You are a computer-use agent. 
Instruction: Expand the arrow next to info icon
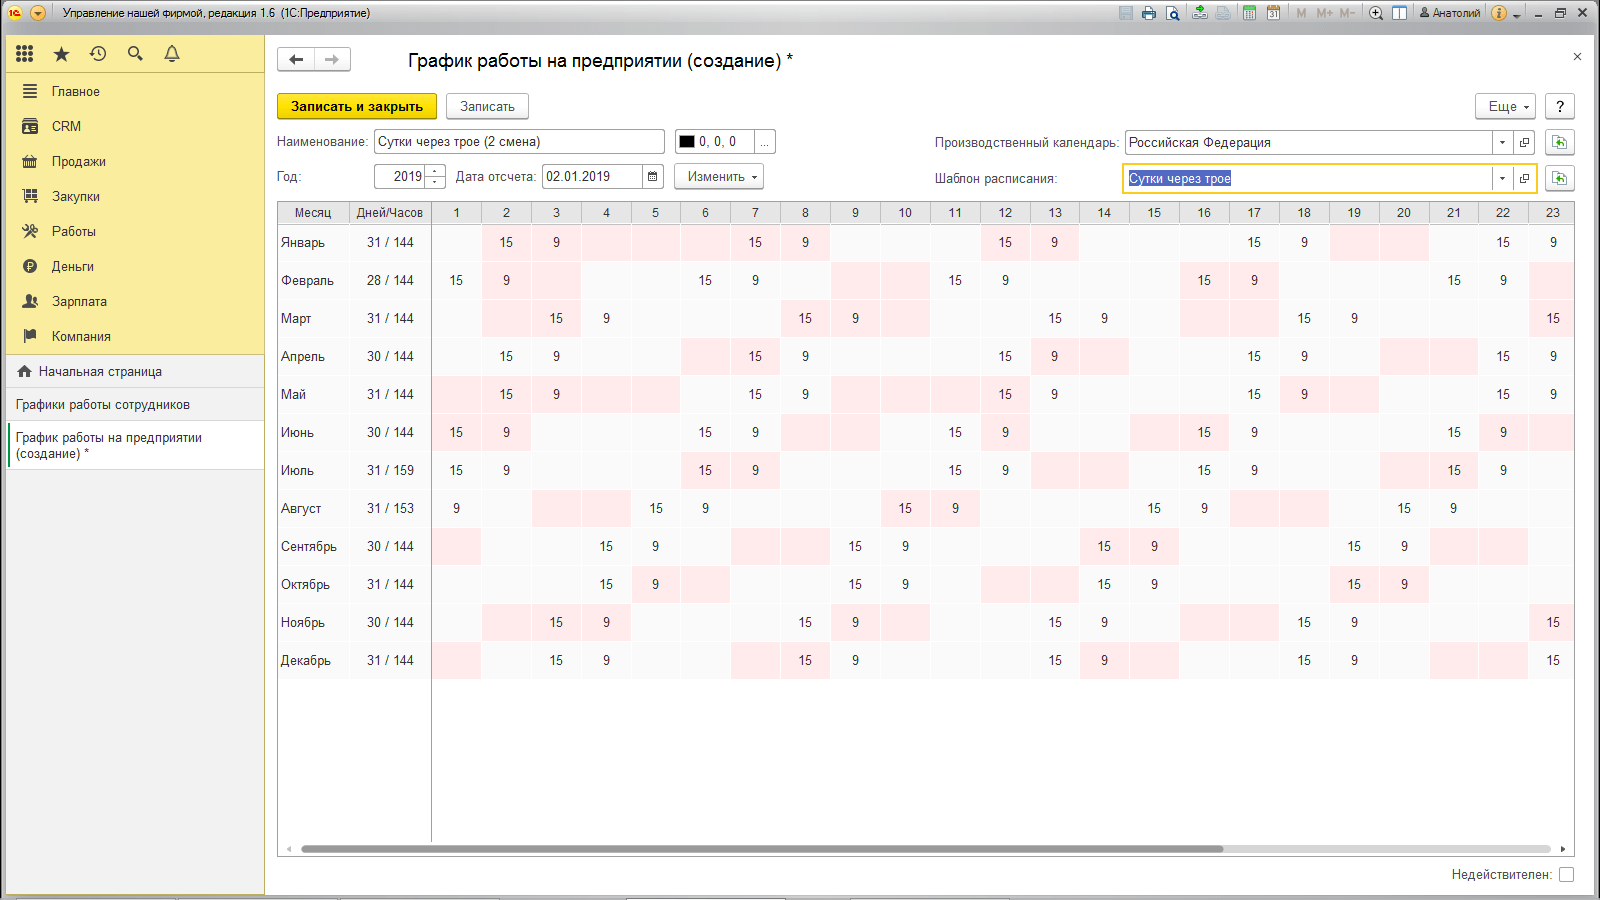coord(1517,15)
